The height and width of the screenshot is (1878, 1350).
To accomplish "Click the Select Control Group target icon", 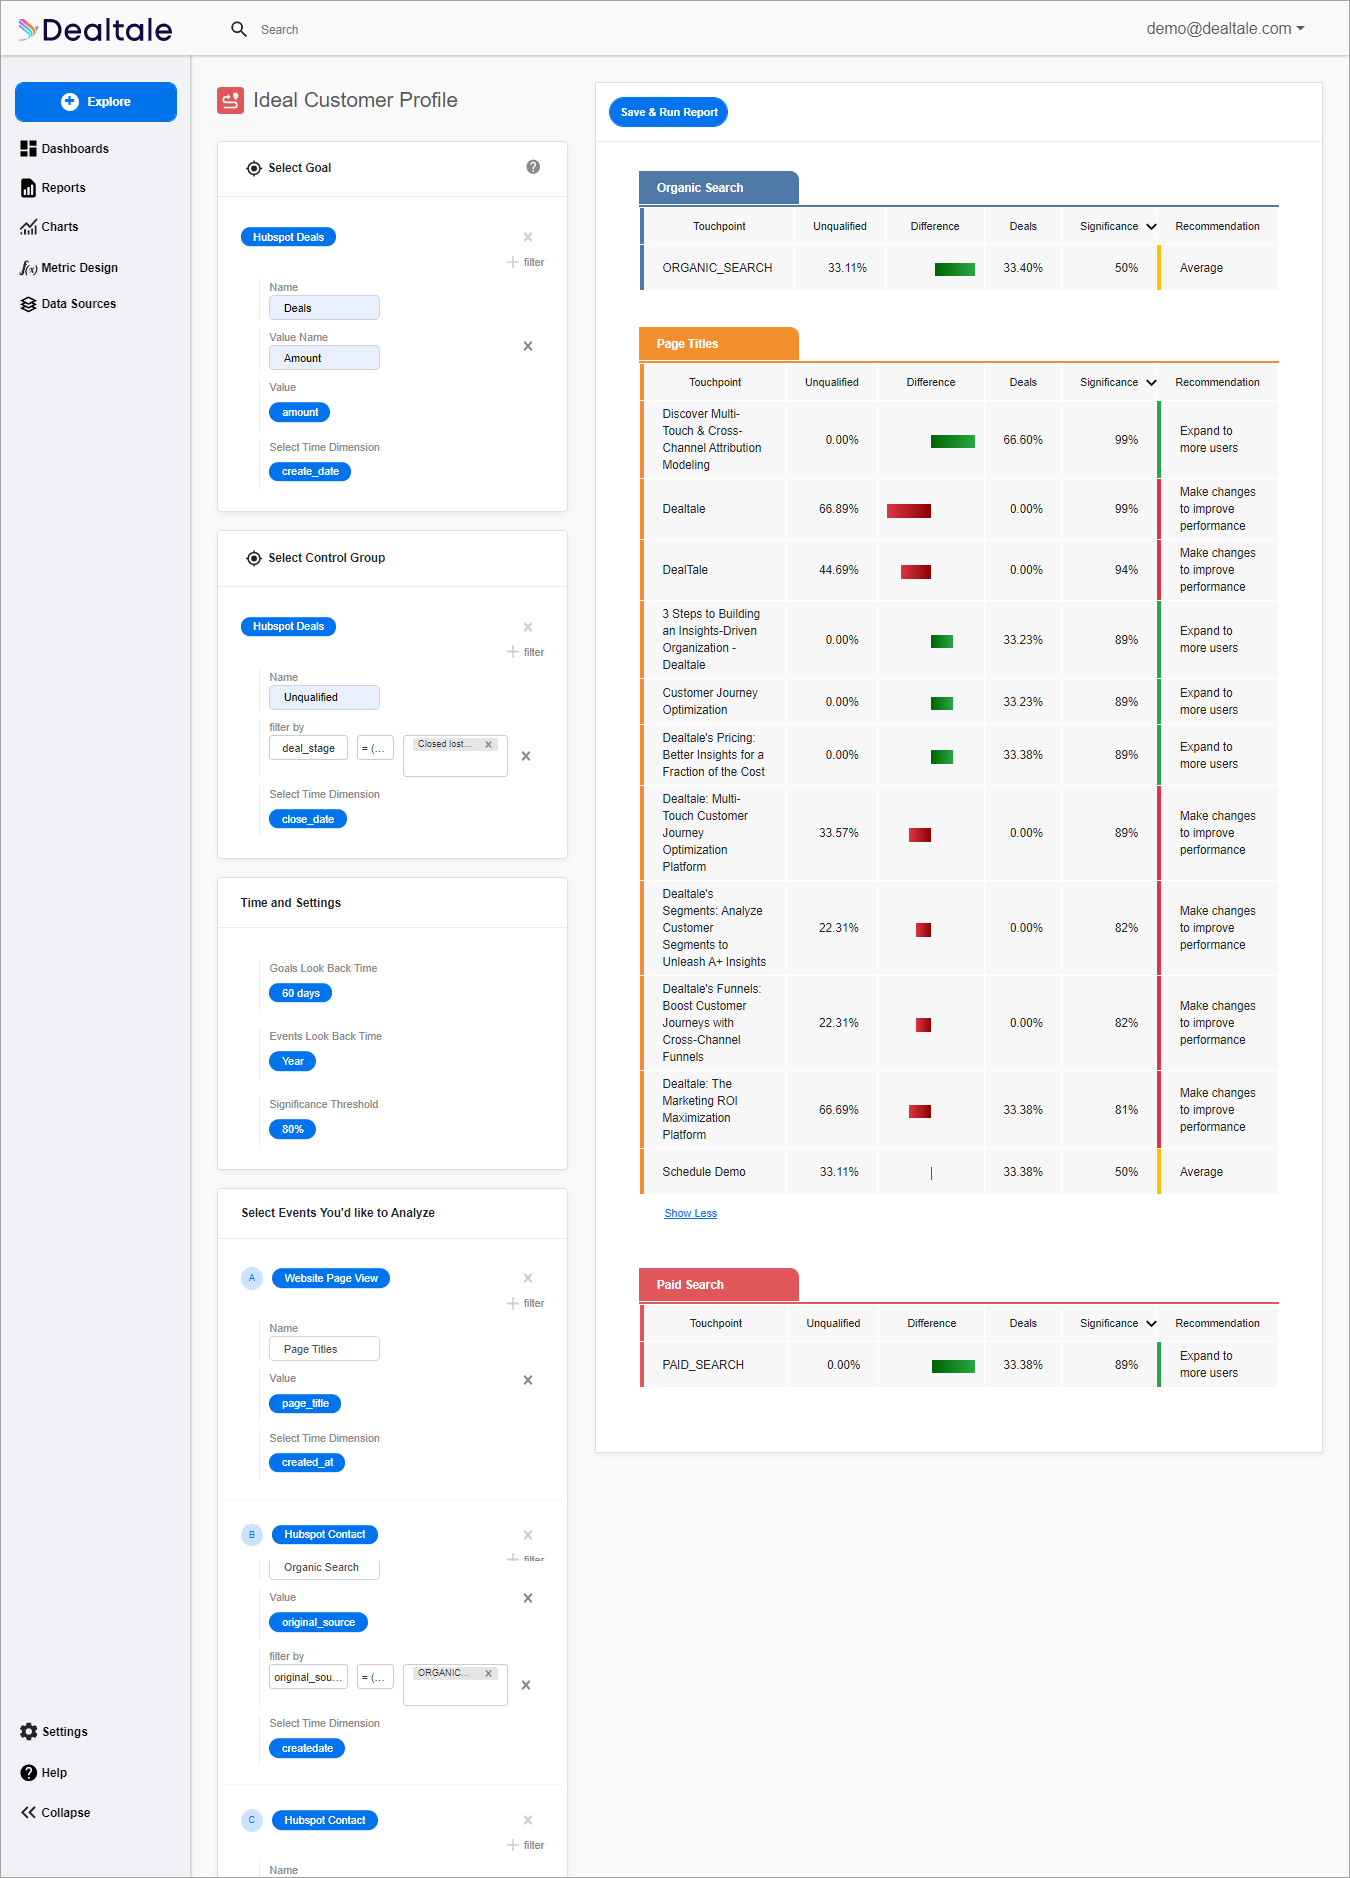I will pyautogui.click(x=254, y=558).
